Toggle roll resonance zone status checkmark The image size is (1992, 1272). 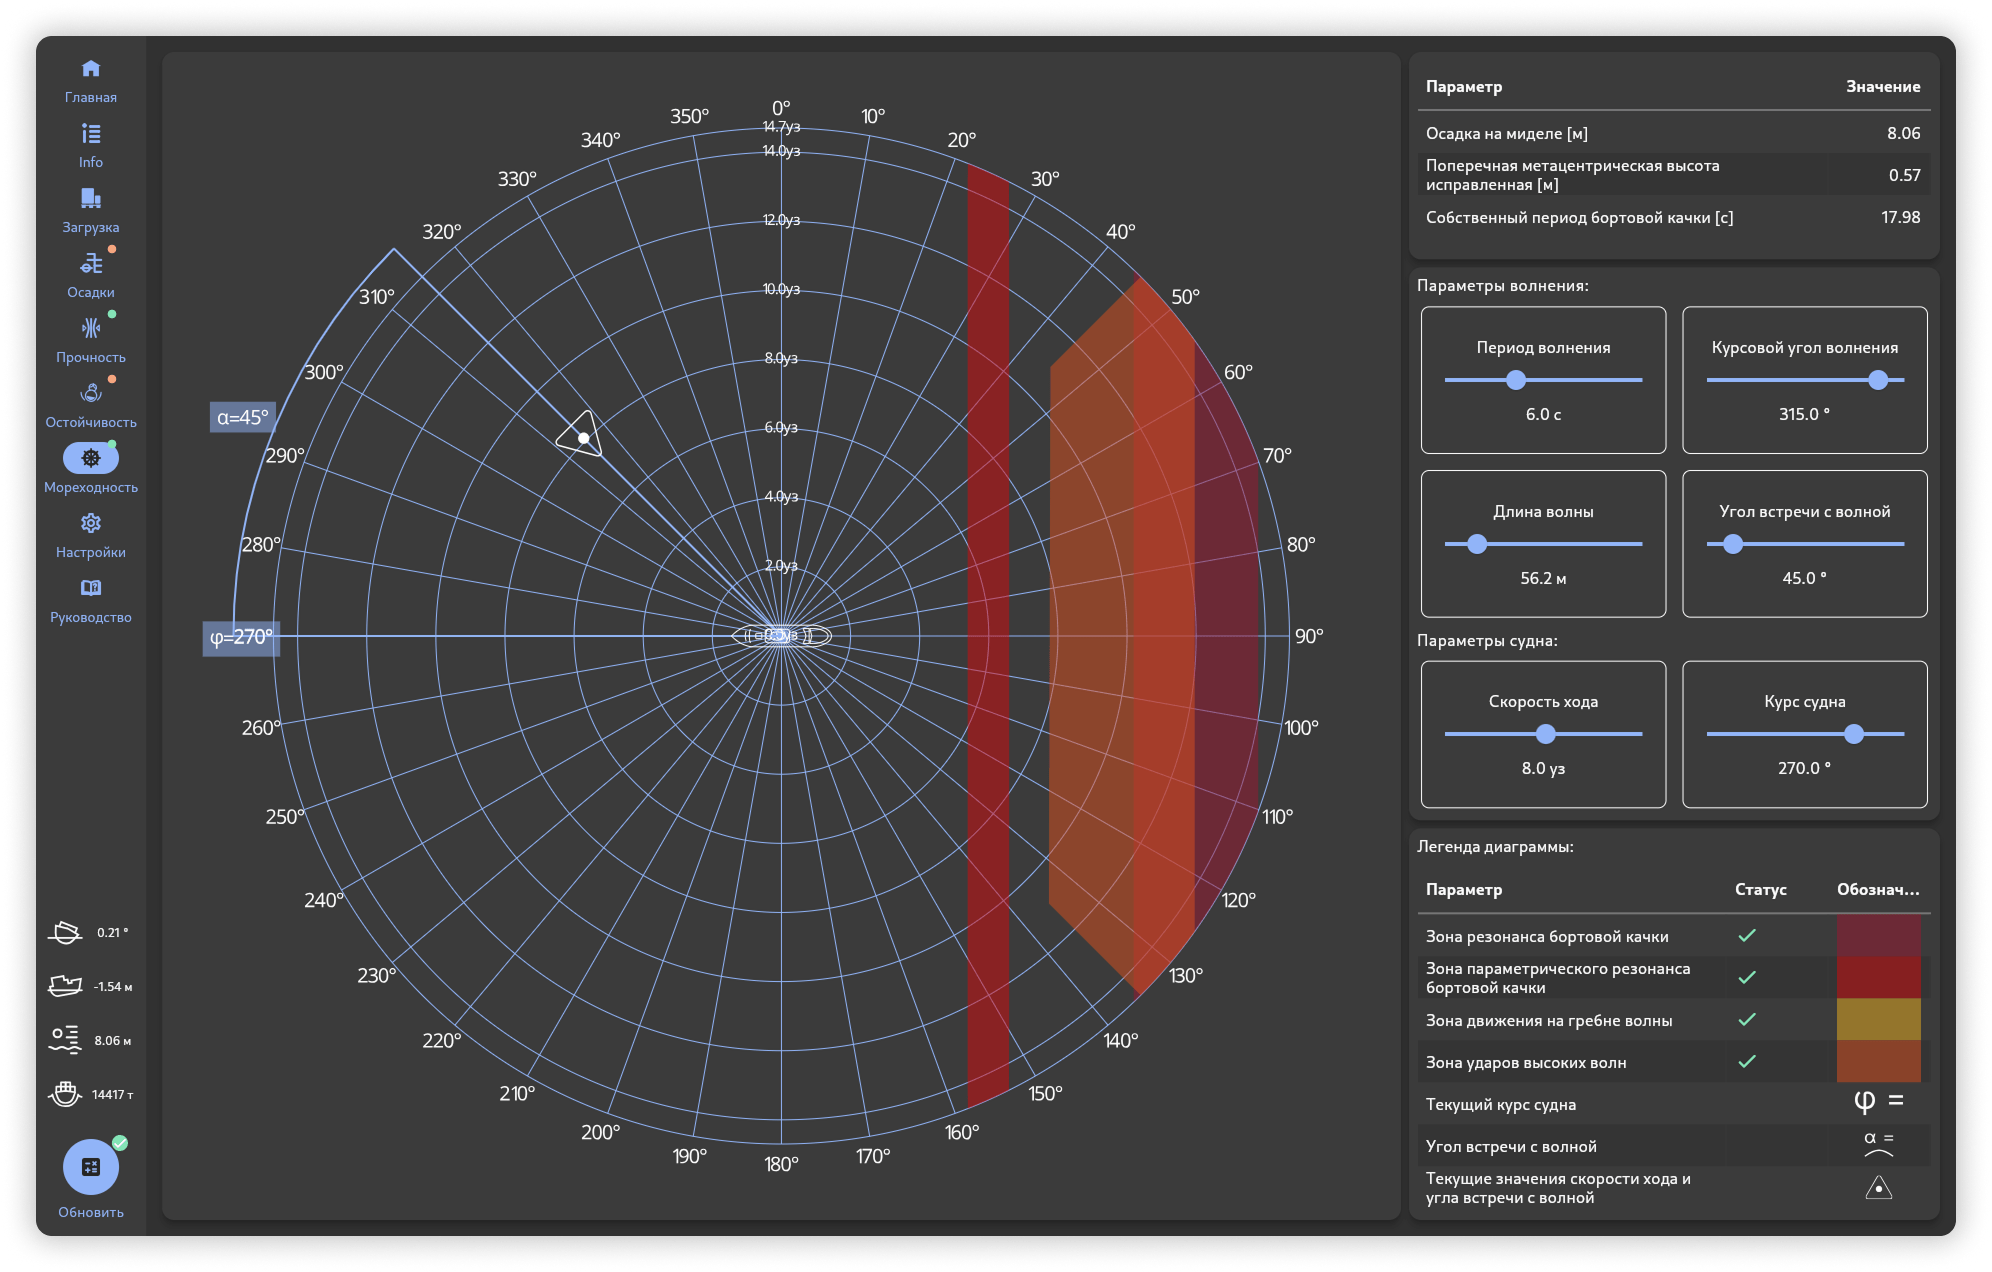click(x=1747, y=936)
